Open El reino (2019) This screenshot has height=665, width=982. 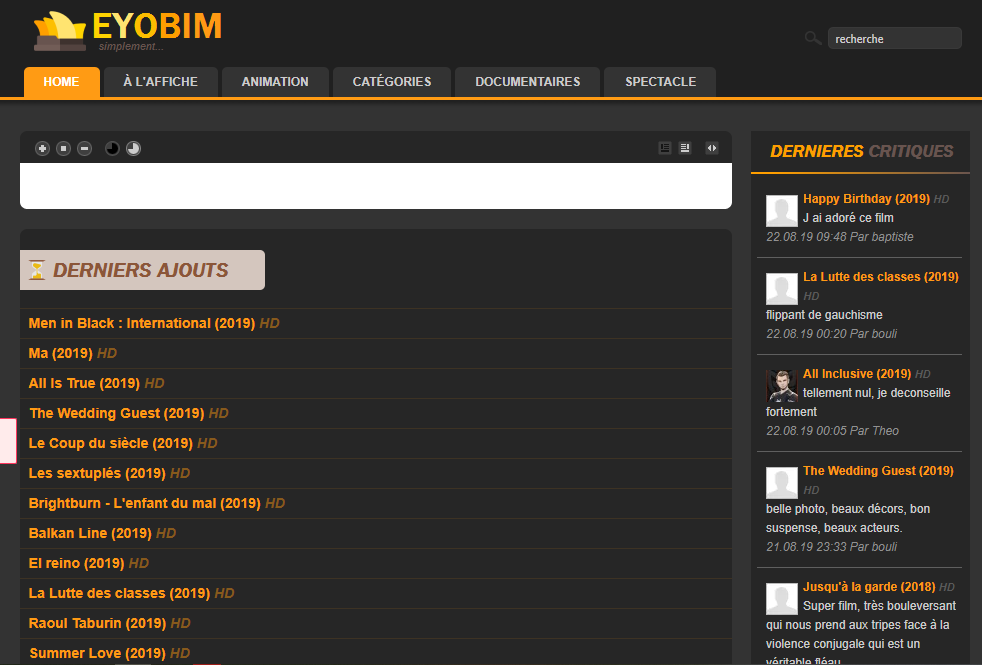tap(76, 564)
